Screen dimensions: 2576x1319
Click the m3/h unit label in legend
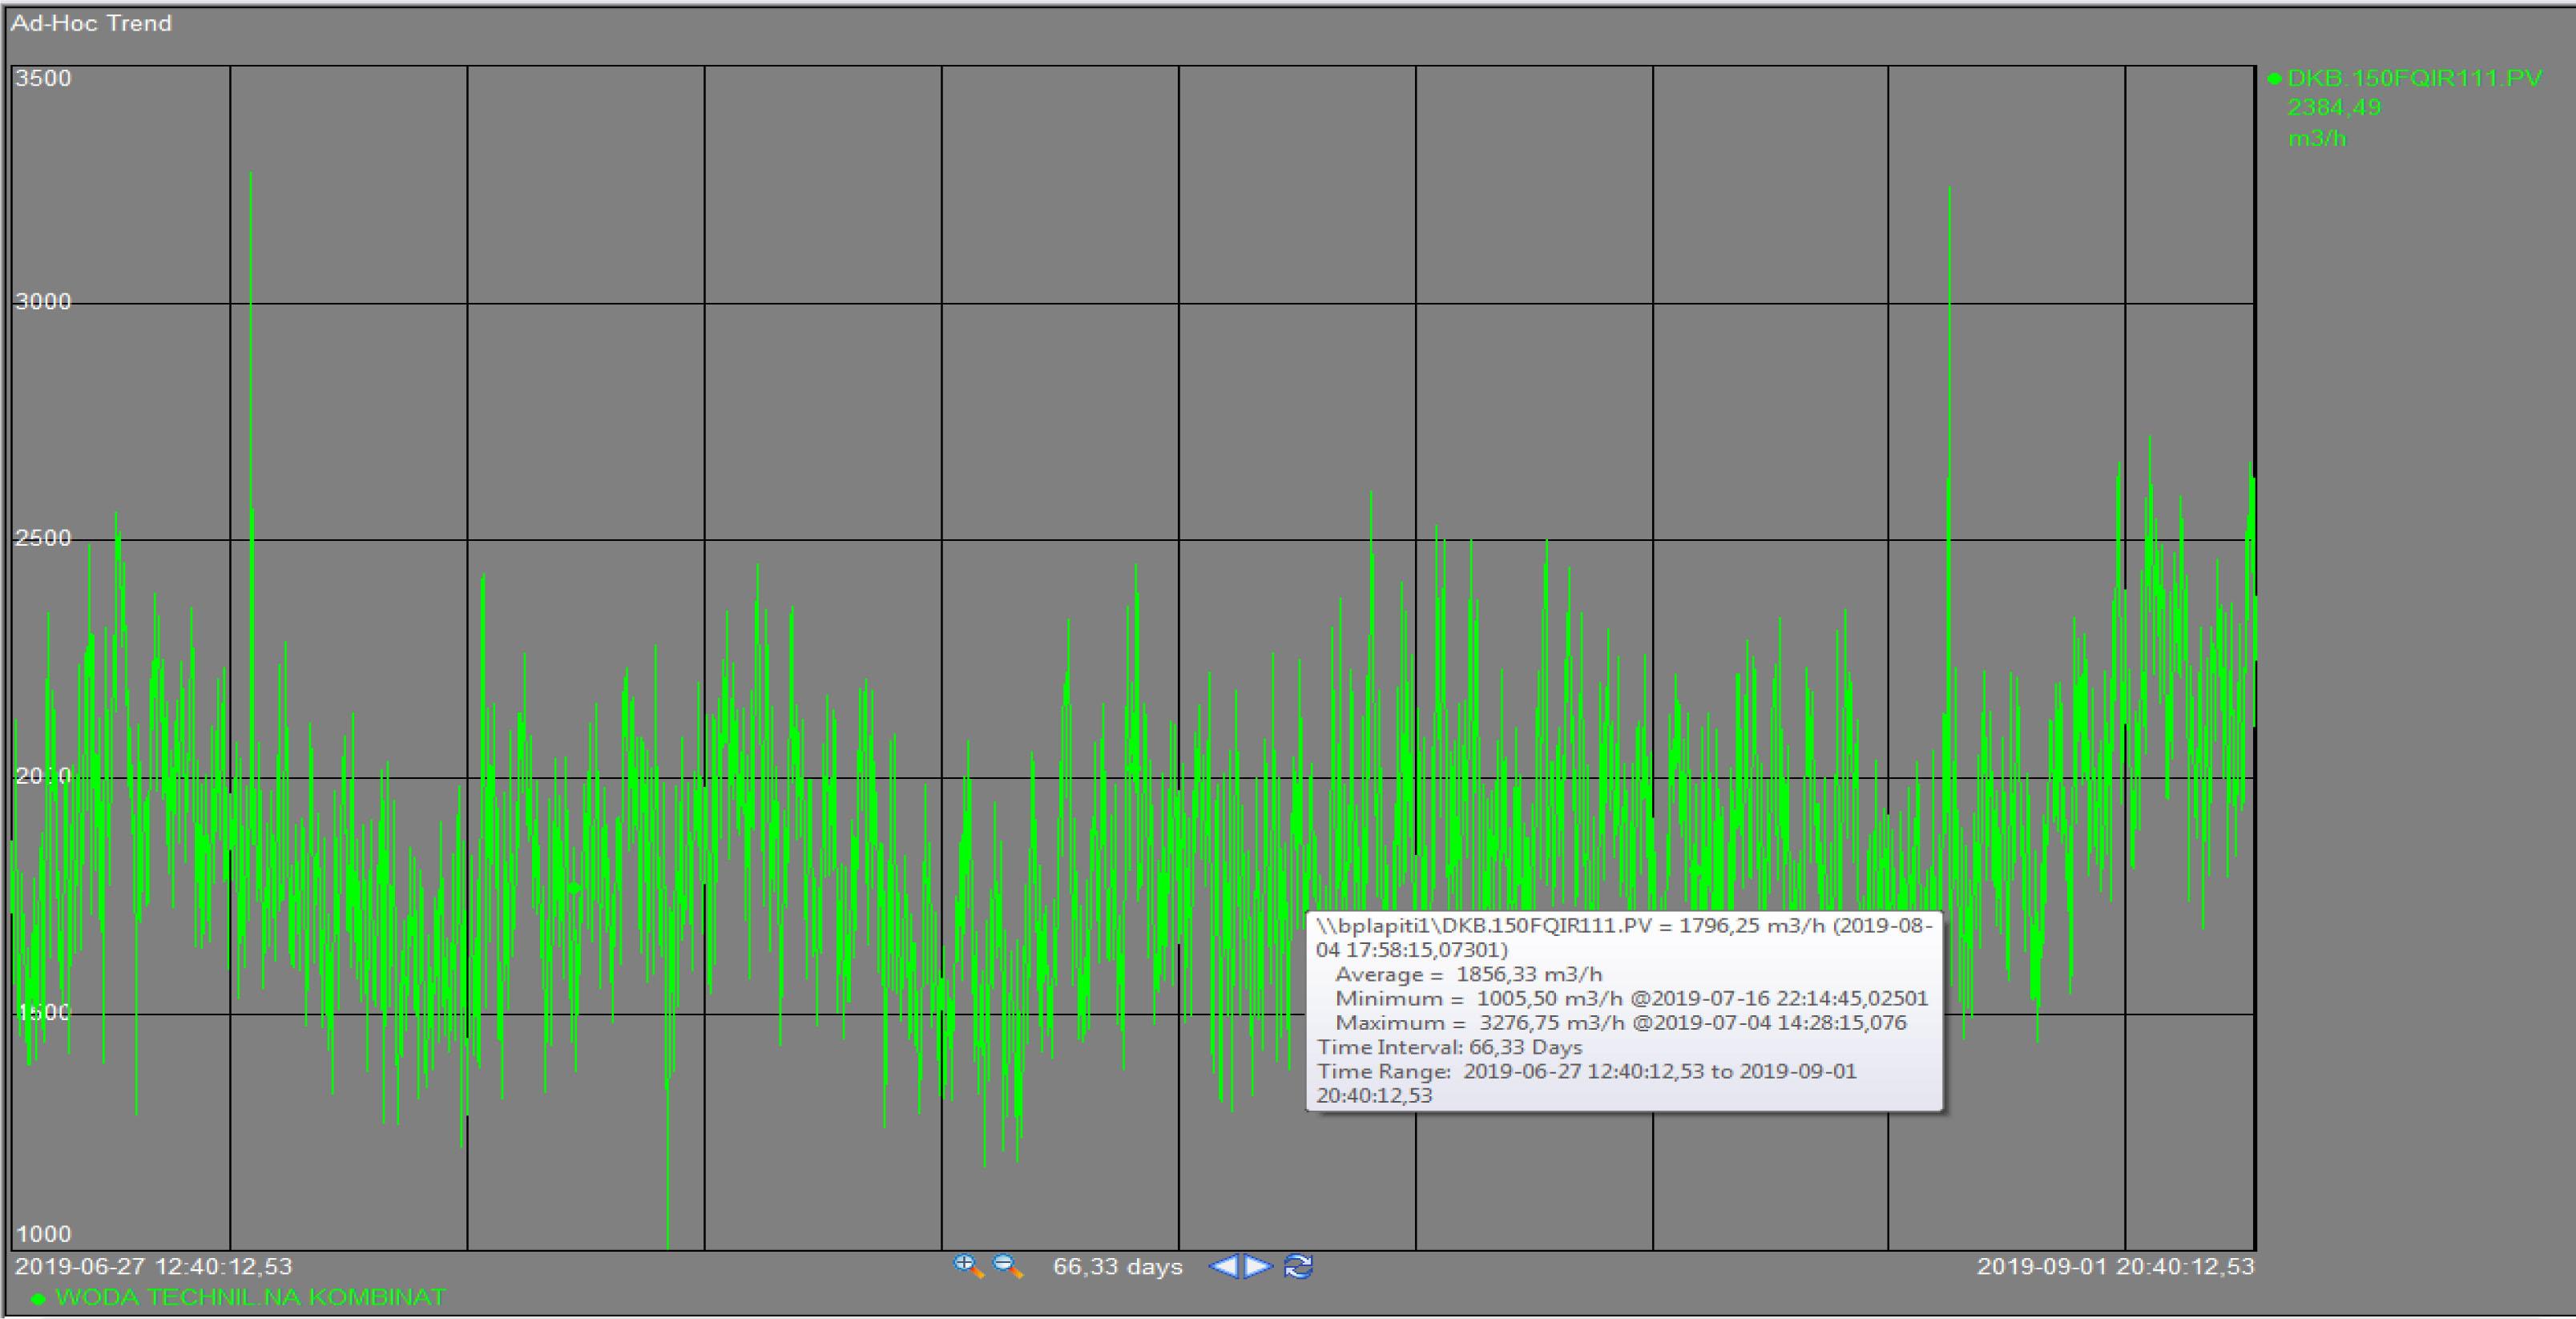(x=2317, y=138)
